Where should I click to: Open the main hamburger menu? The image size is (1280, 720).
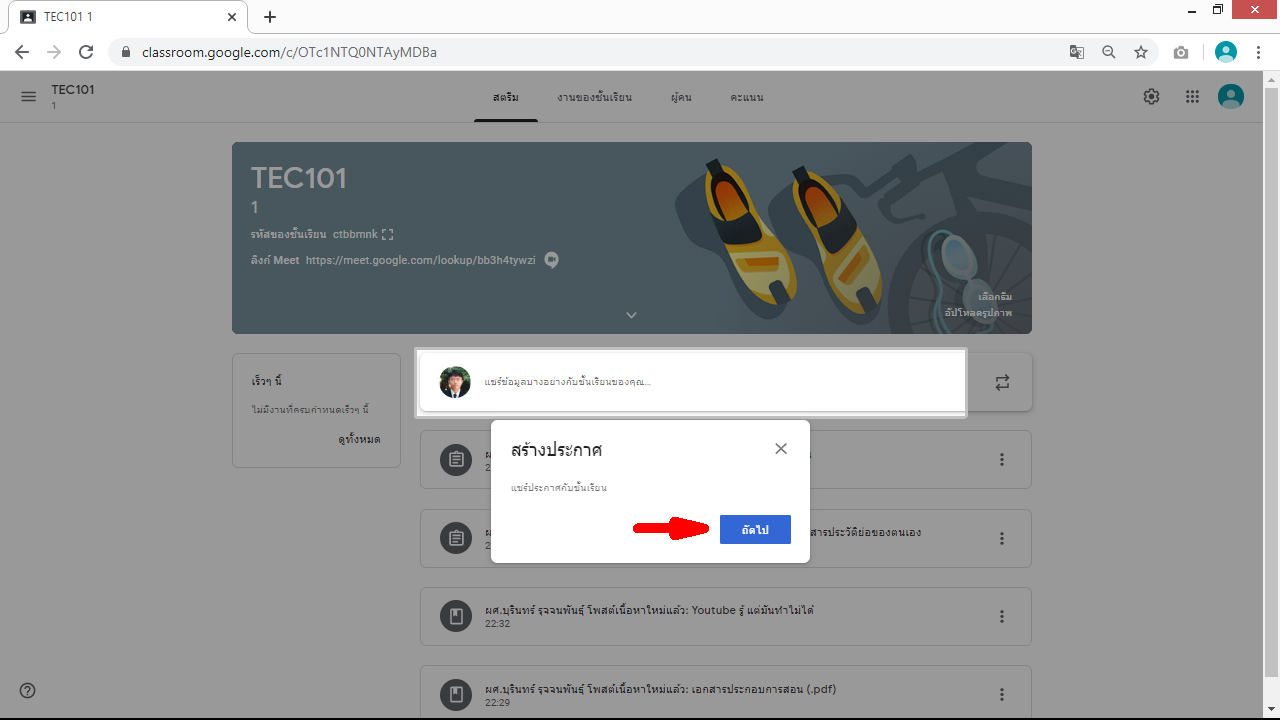click(28, 97)
